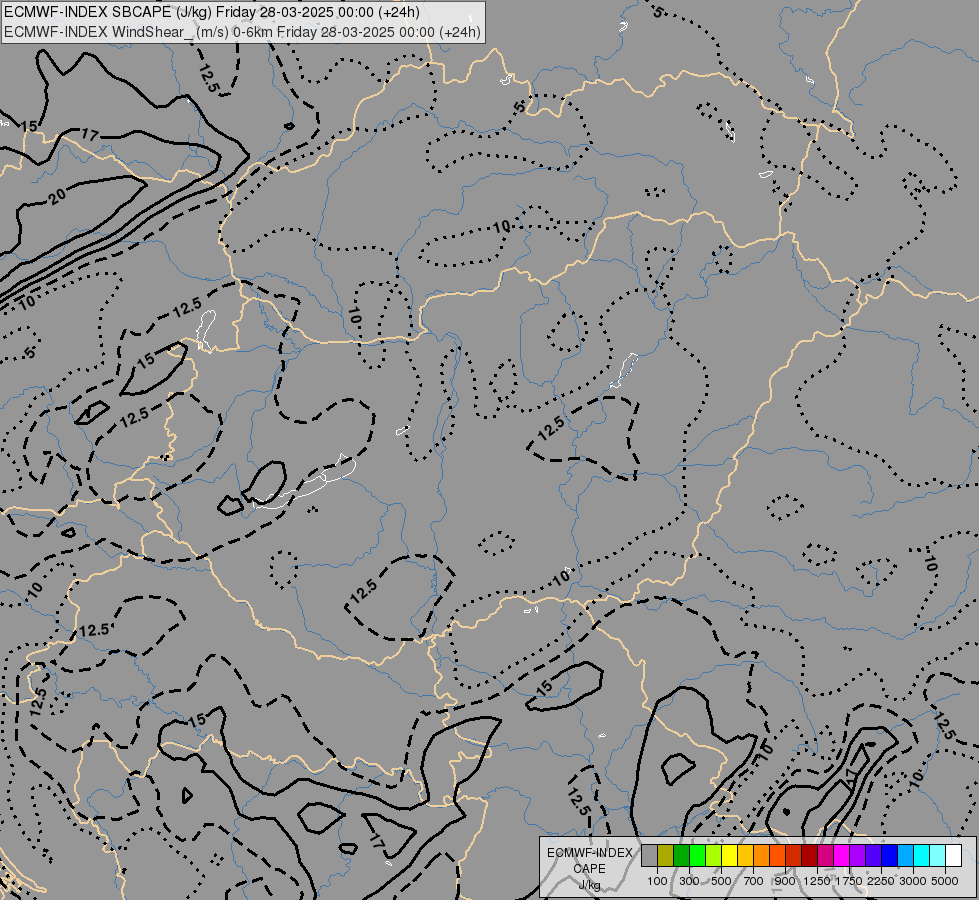Click the legend value label 100
979x900 pixels.
pos(657,881)
